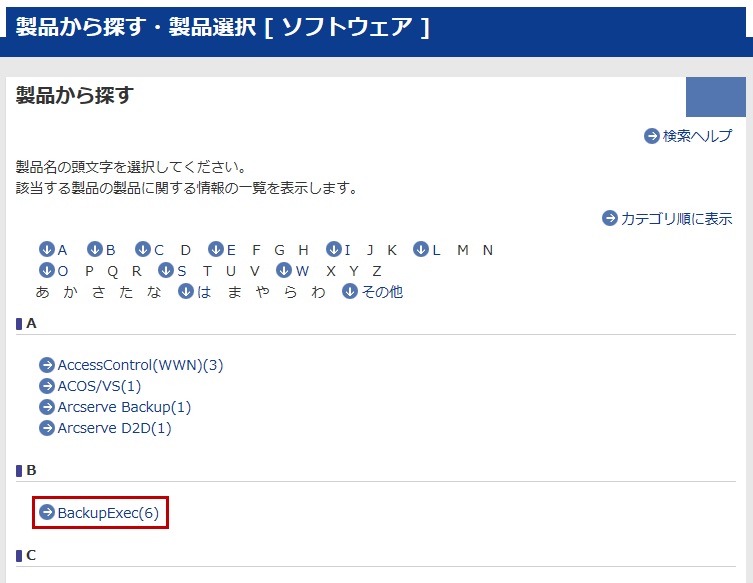Screen dimensions: 753x583
Task: Jump to section W via index letter
Action: point(302,271)
